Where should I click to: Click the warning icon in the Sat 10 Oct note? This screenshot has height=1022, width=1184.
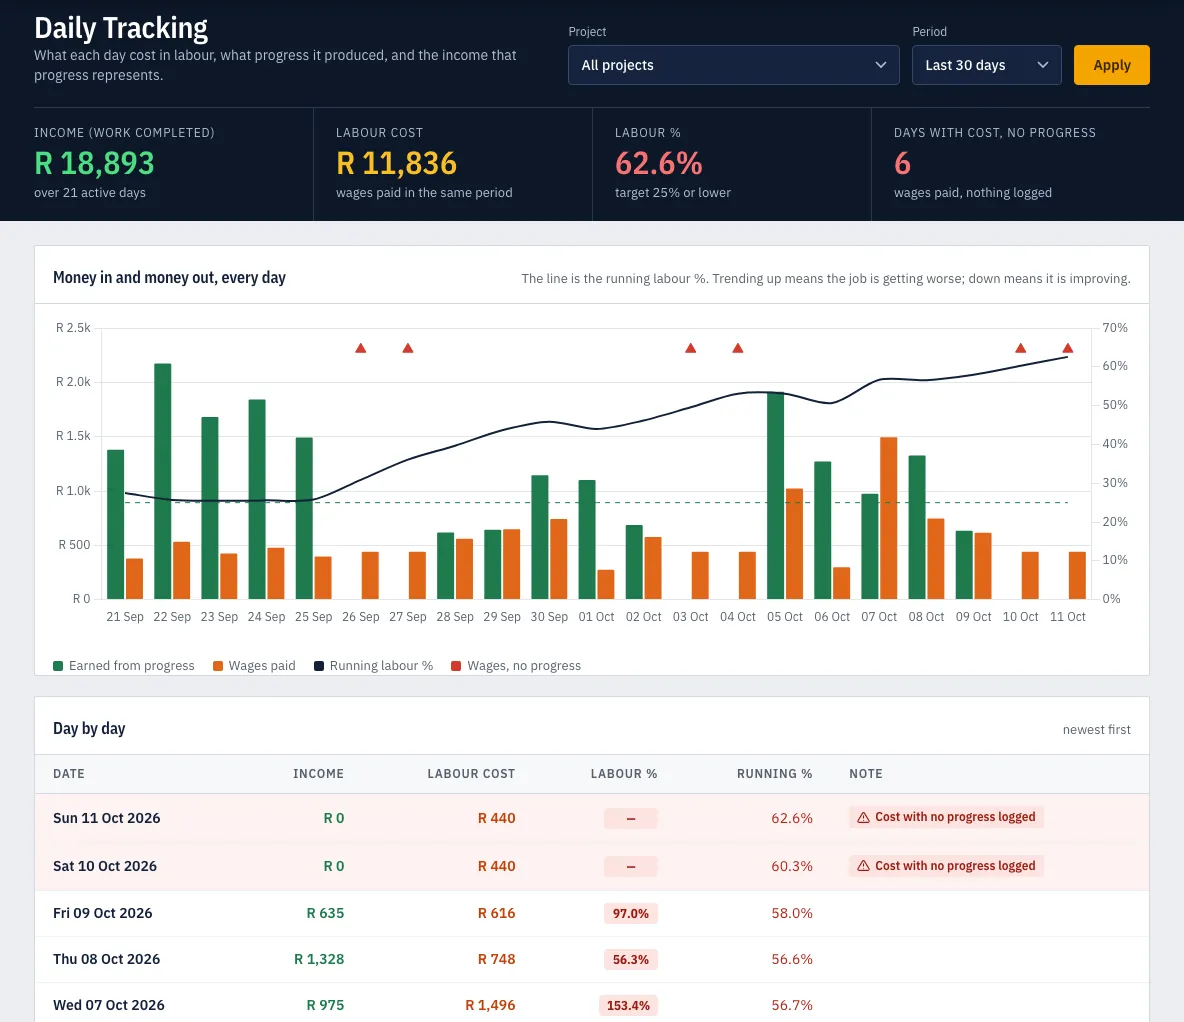863,866
